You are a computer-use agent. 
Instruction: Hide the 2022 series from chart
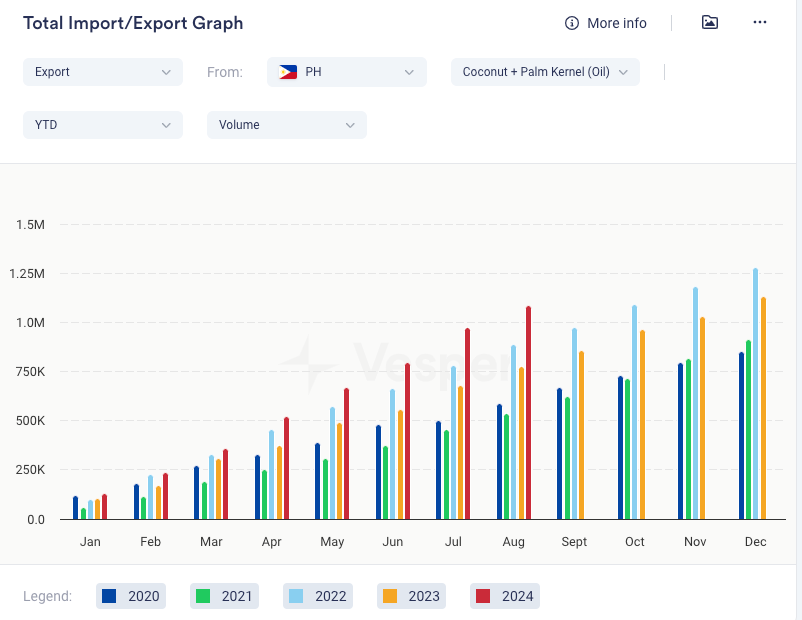coord(317,596)
